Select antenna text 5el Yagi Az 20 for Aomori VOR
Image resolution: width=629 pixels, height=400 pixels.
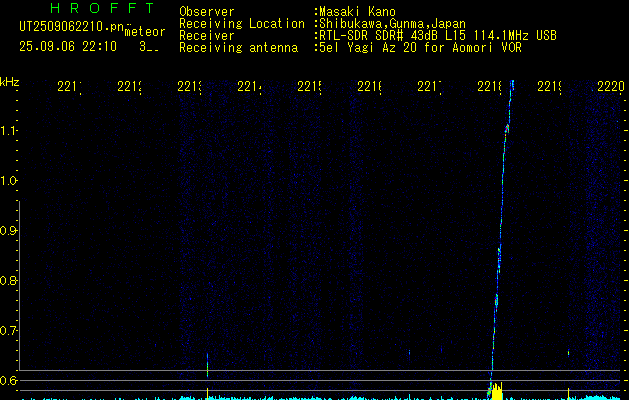coord(420,48)
